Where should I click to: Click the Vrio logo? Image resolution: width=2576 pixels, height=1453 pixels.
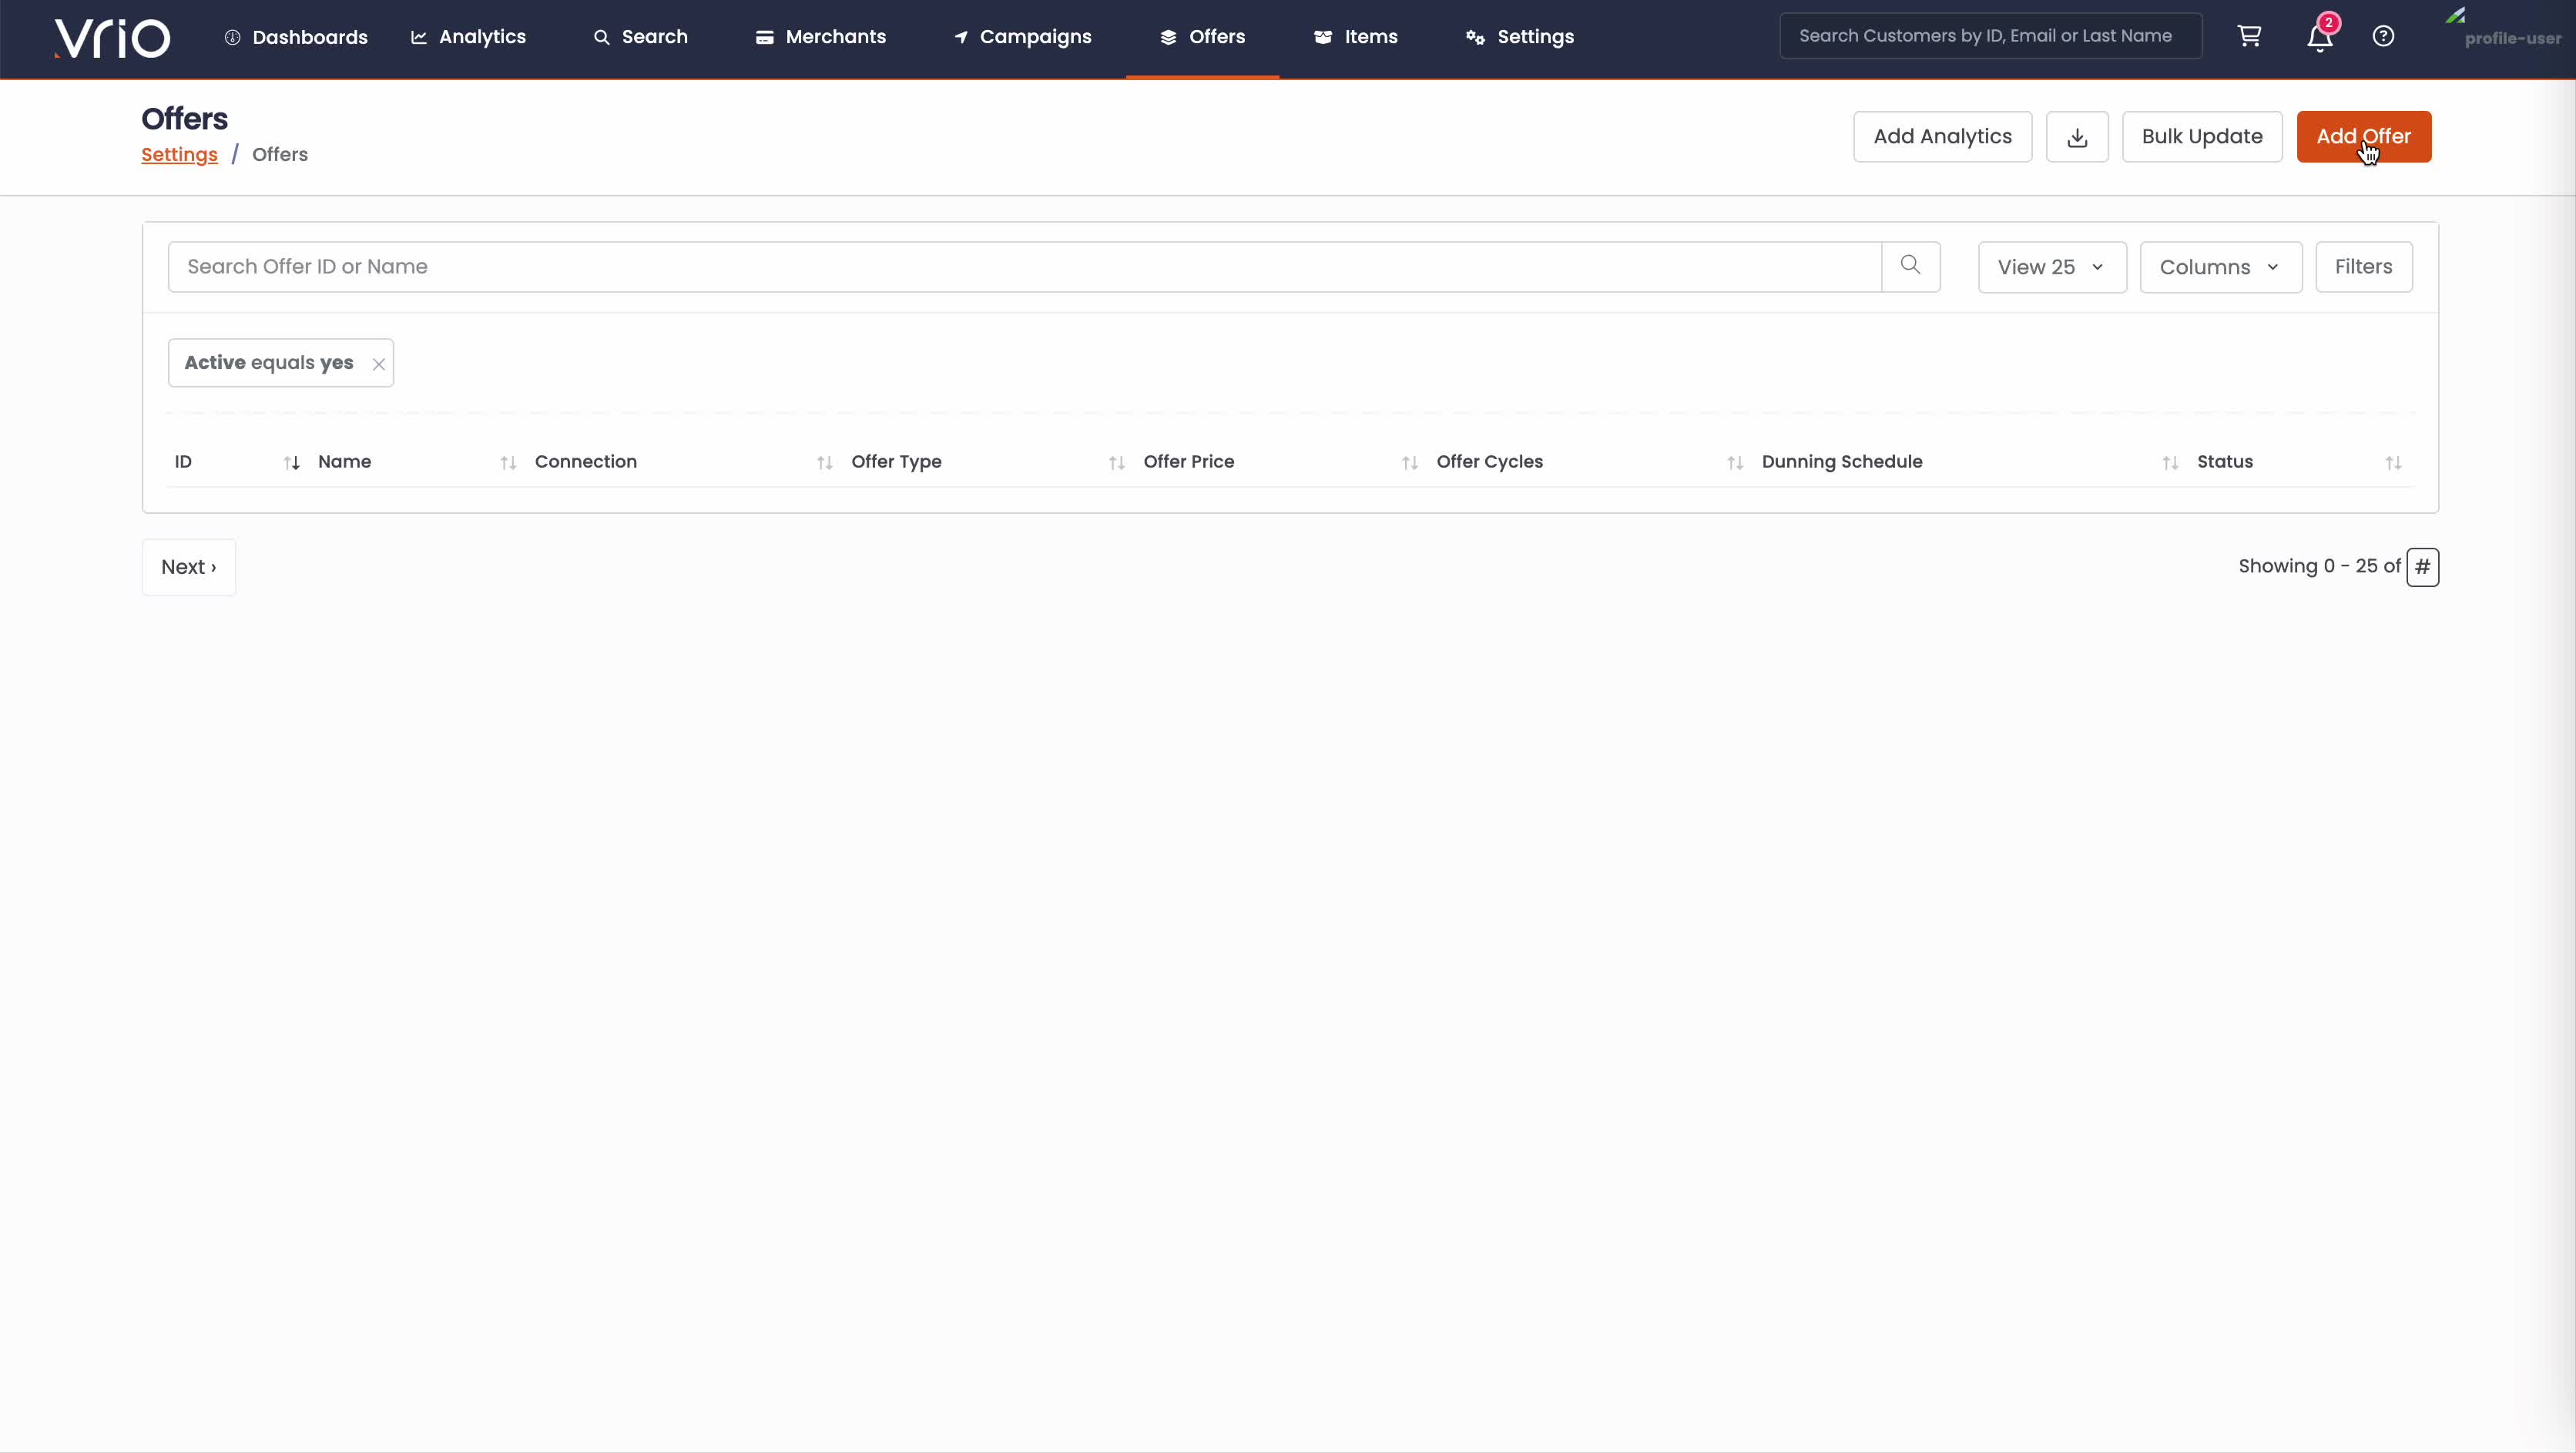pyautogui.click(x=112, y=38)
